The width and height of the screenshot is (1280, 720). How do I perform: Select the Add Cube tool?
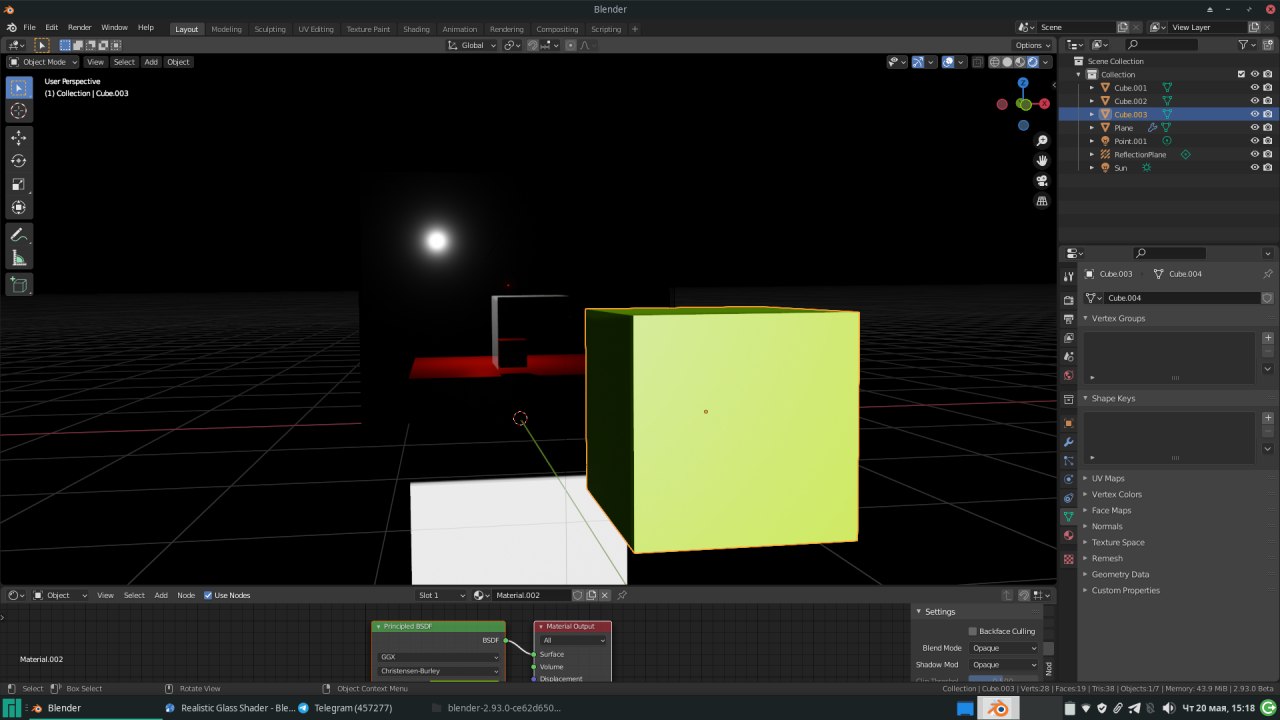click(x=19, y=285)
